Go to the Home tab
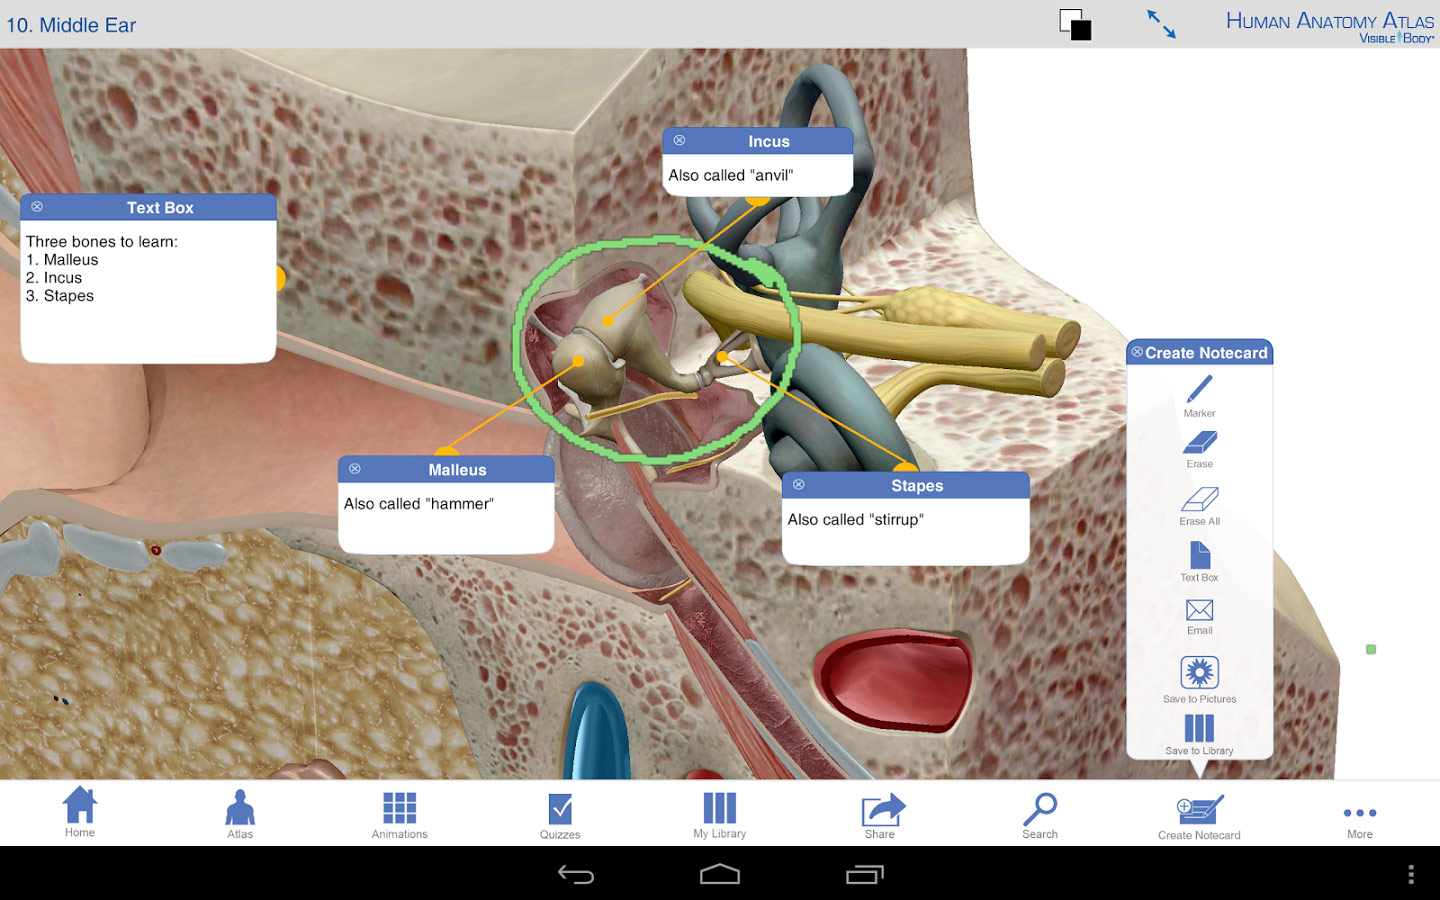1440x900 pixels. click(x=80, y=812)
